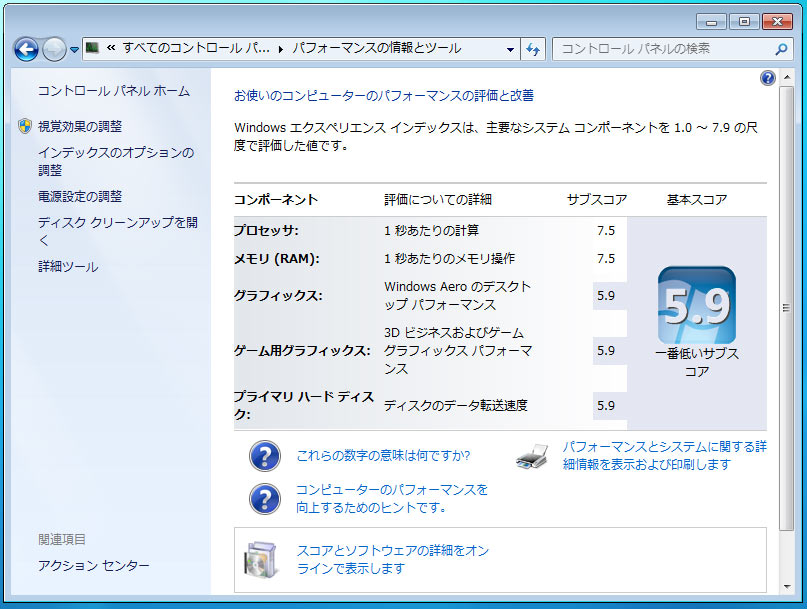Click the control panel search field
This screenshot has height=609, width=807.
660,48
